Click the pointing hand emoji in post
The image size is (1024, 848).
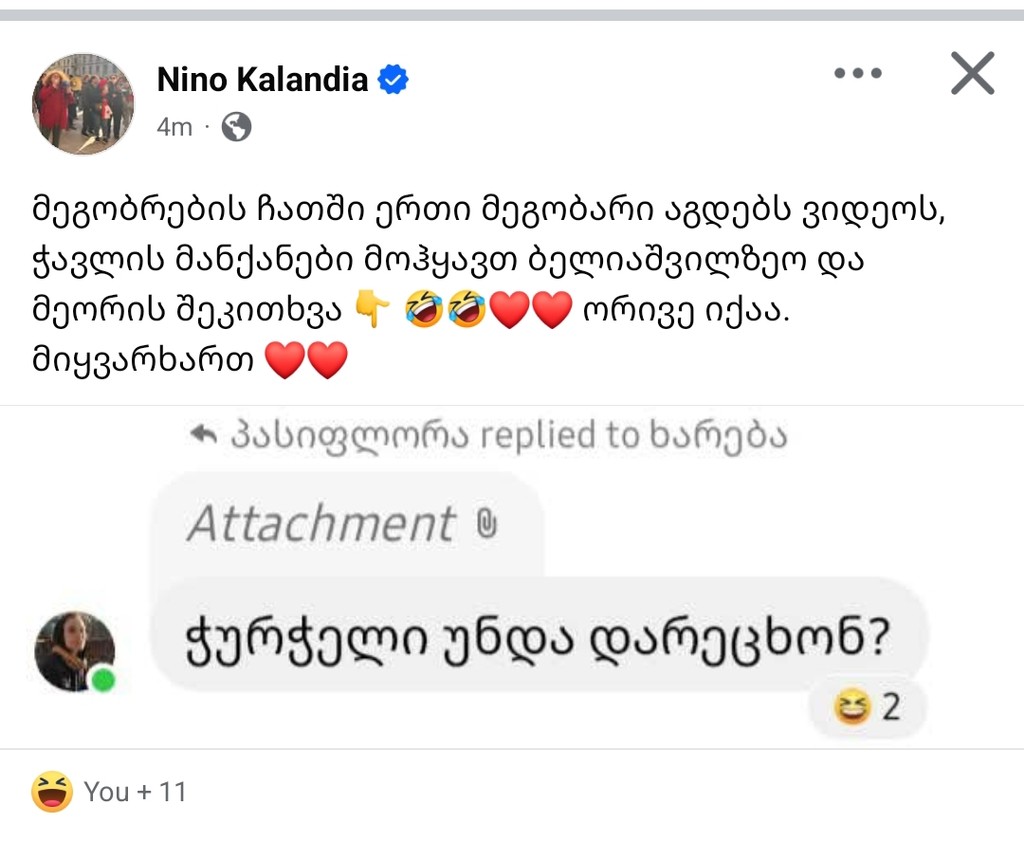pyautogui.click(x=372, y=312)
